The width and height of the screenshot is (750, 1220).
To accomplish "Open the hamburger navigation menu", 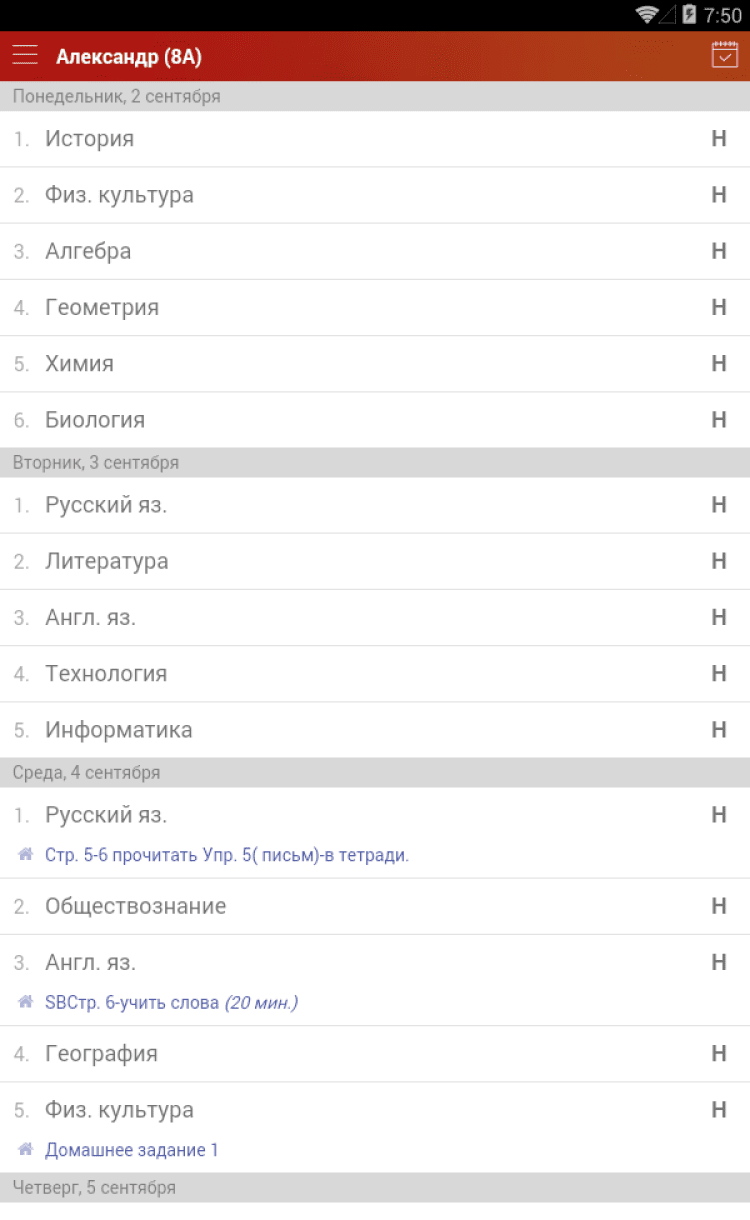I will pos(25,55).
